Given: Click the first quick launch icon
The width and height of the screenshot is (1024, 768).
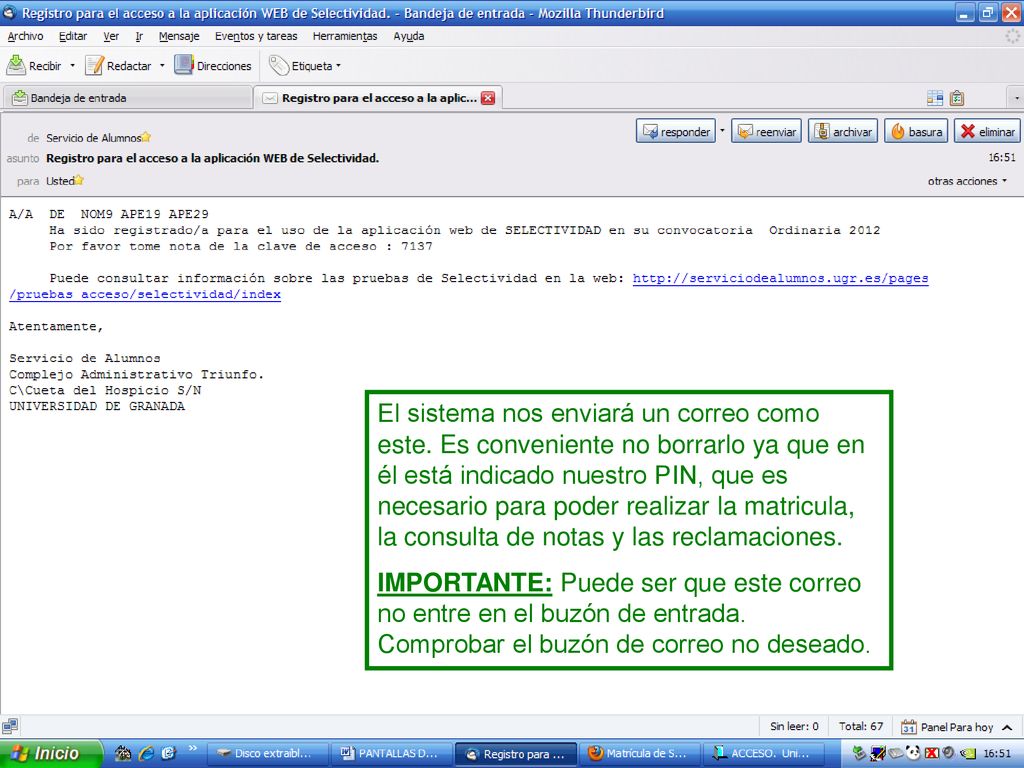Looking at the screenshot, I should click(x=123, y=753).
